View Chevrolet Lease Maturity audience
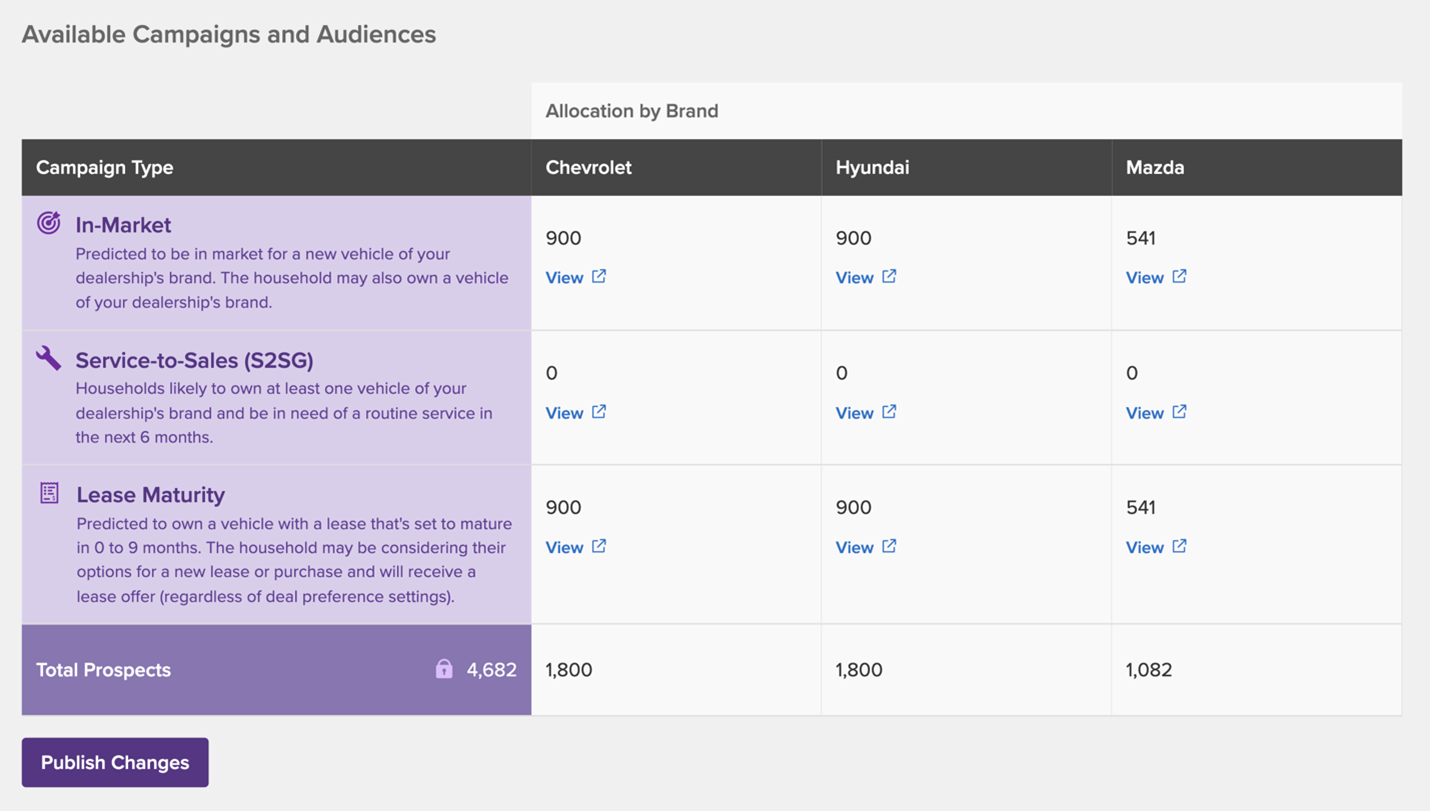 coord(565,548)
